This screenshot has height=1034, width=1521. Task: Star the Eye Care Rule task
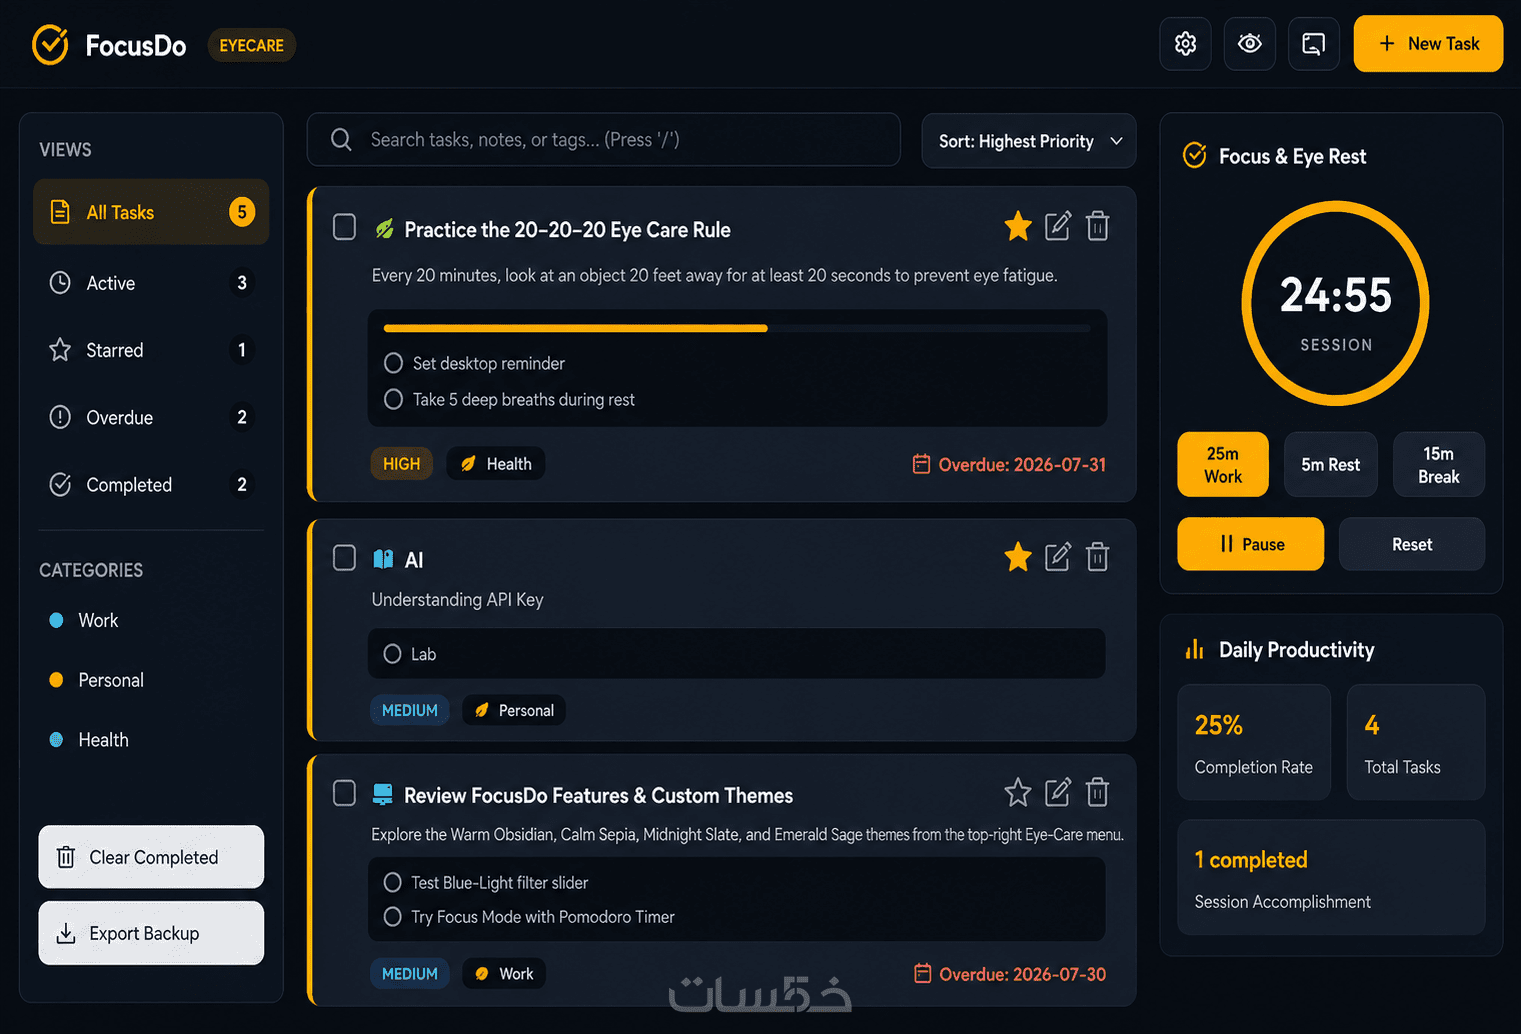[1018, 227]
